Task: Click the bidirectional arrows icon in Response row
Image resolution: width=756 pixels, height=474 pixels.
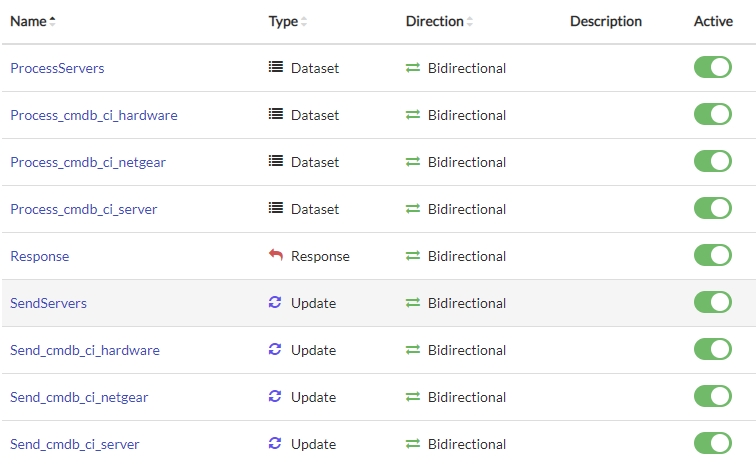Action: click(413, 256)
